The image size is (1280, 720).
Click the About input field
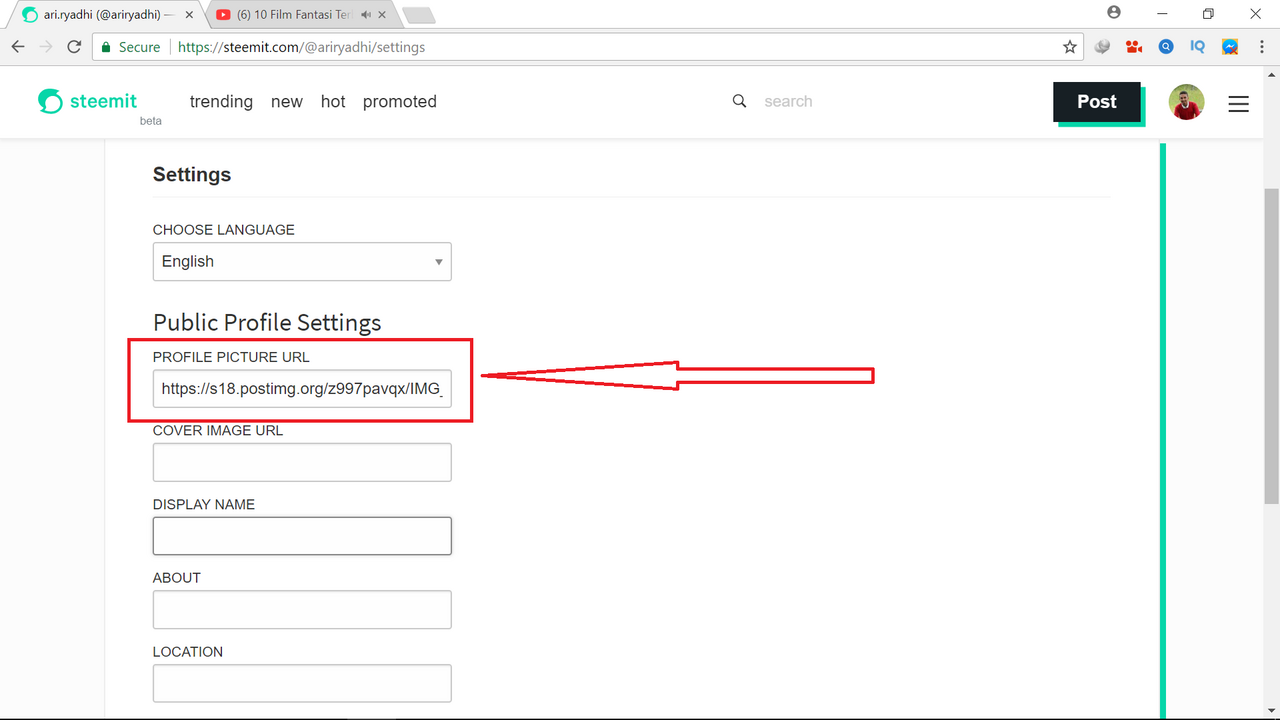[x=302, y=609]
